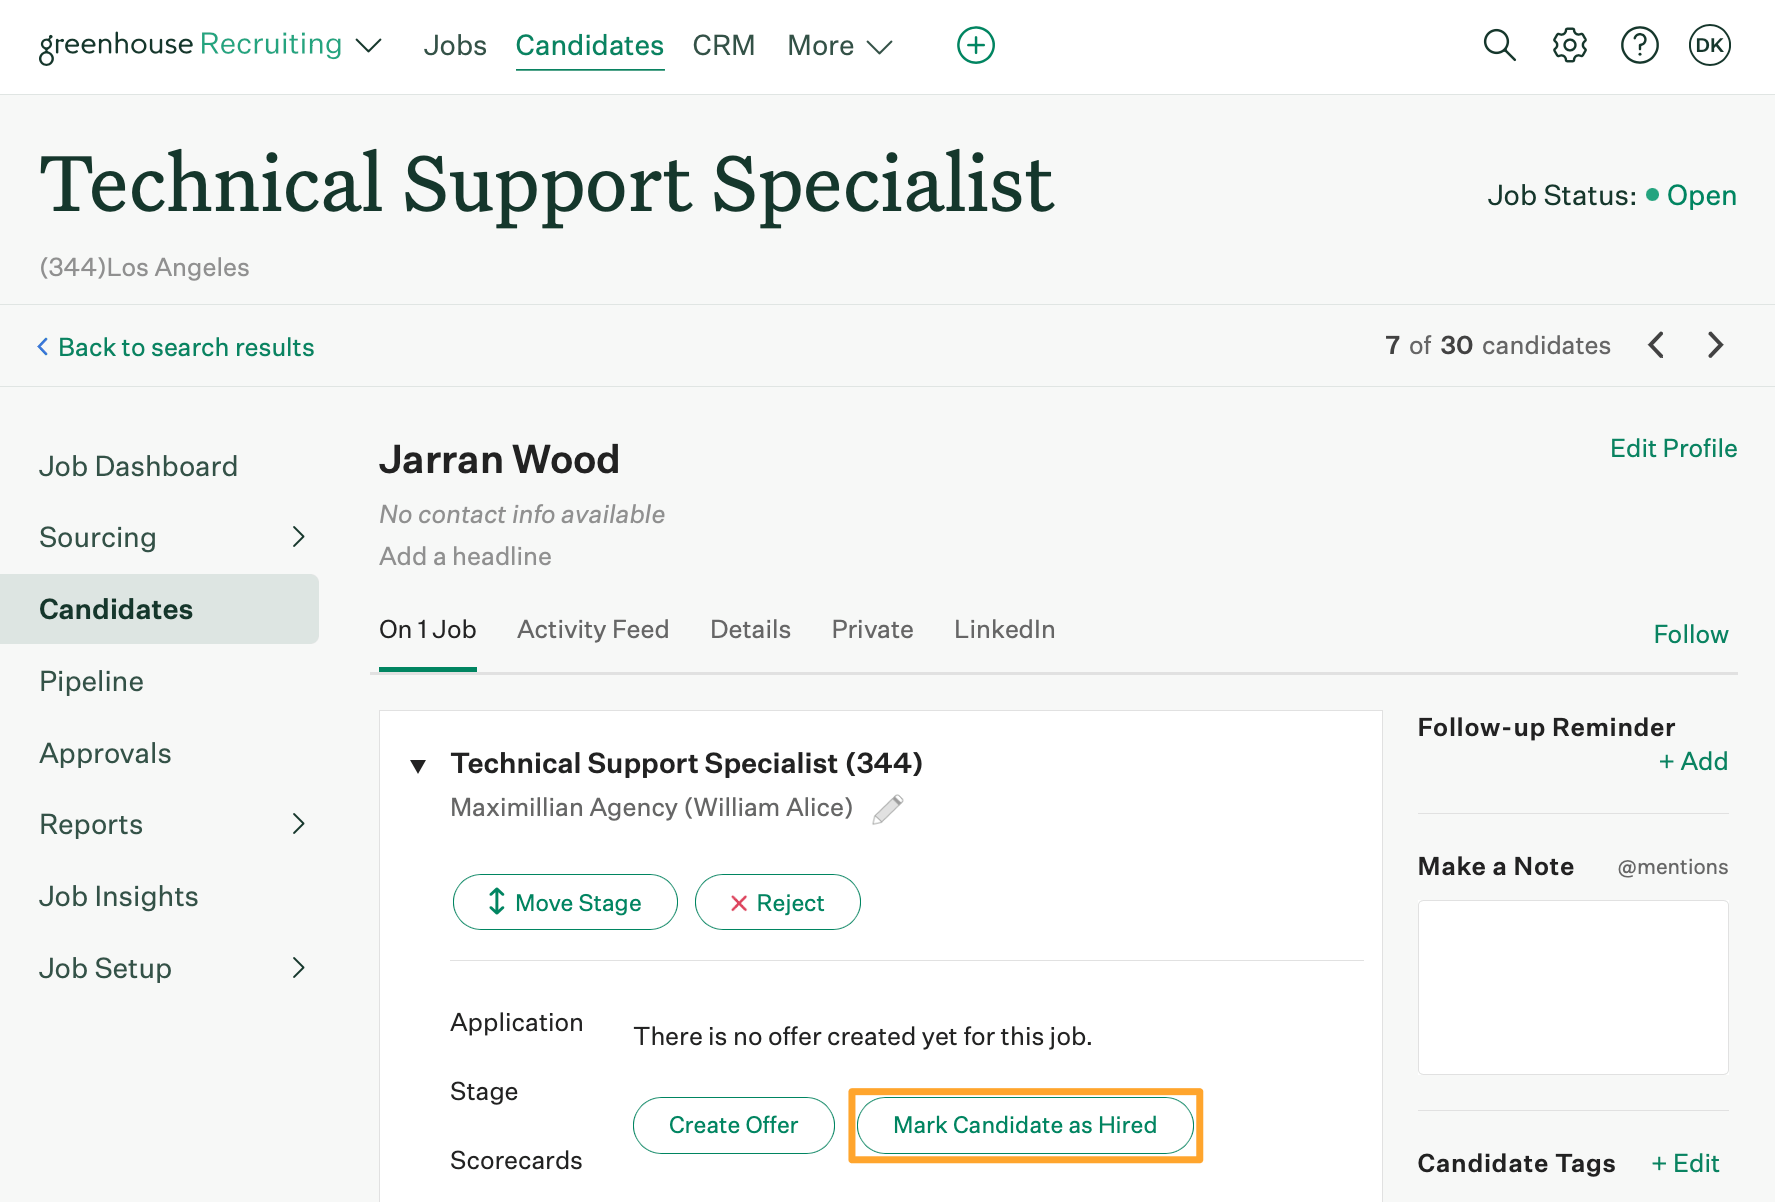This screenshot has width=1775, height=1202.
Task: Go to next candidate with right arrow
Action: coord(1715,345)
